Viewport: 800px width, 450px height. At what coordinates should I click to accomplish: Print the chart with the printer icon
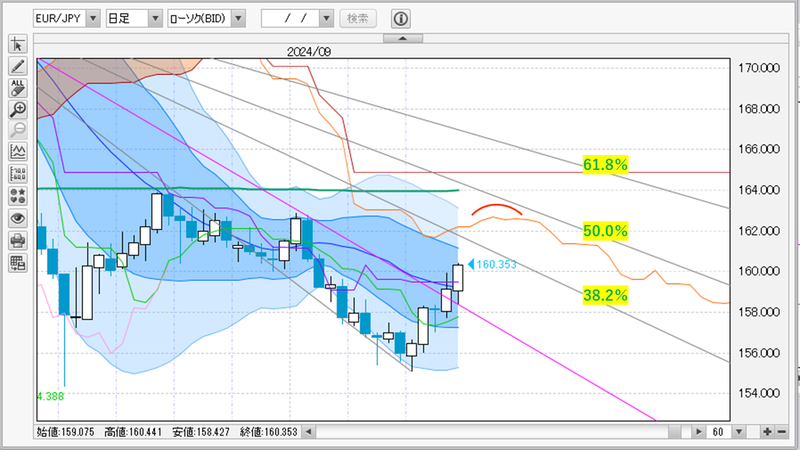pos(18,240)
